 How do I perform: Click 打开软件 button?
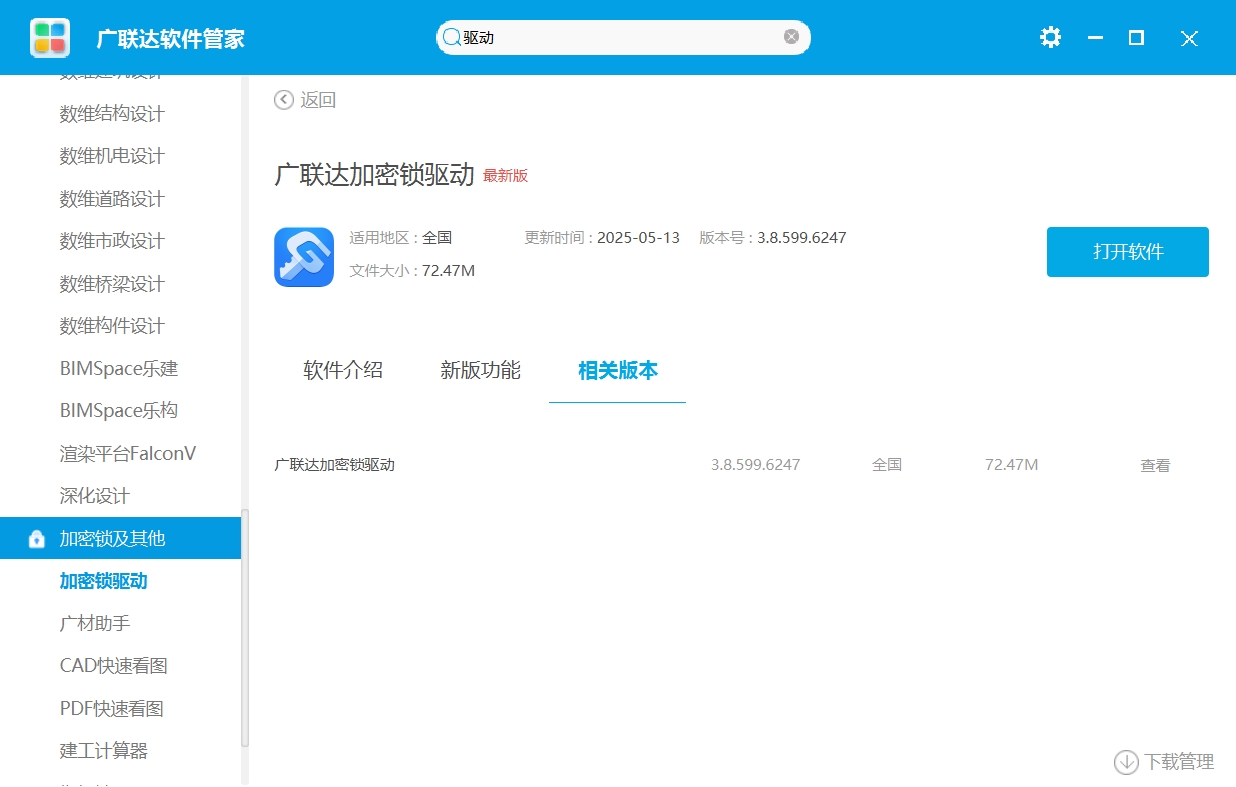click(x=1128, y=252)
